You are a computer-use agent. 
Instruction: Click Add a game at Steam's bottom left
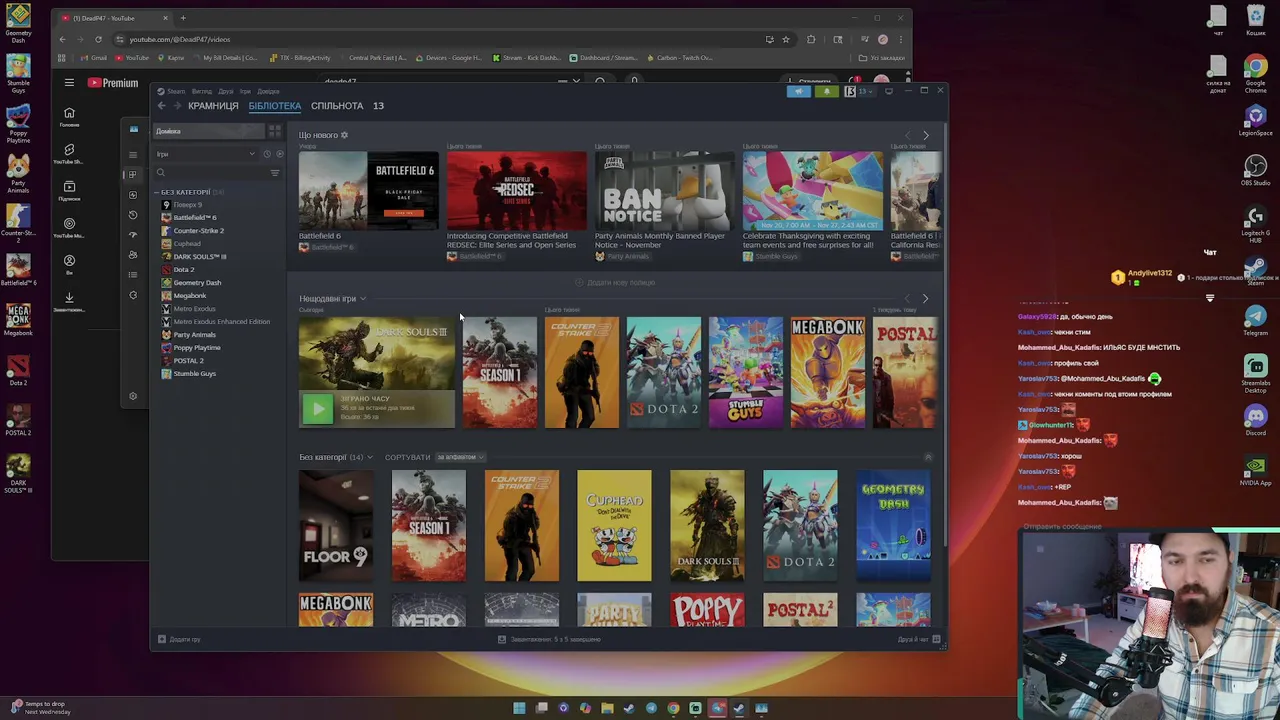click(180, 640)
